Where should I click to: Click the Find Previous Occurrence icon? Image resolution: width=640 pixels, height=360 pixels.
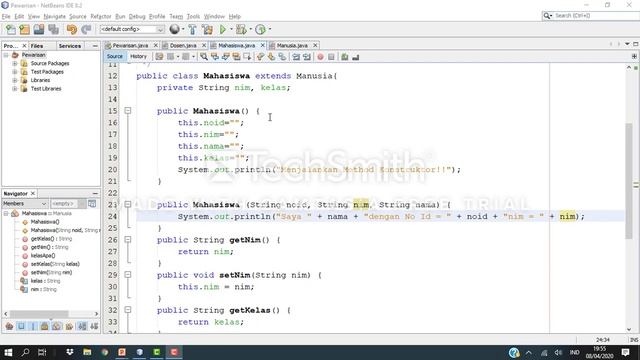pyautogui.click(x=215, y=57)
